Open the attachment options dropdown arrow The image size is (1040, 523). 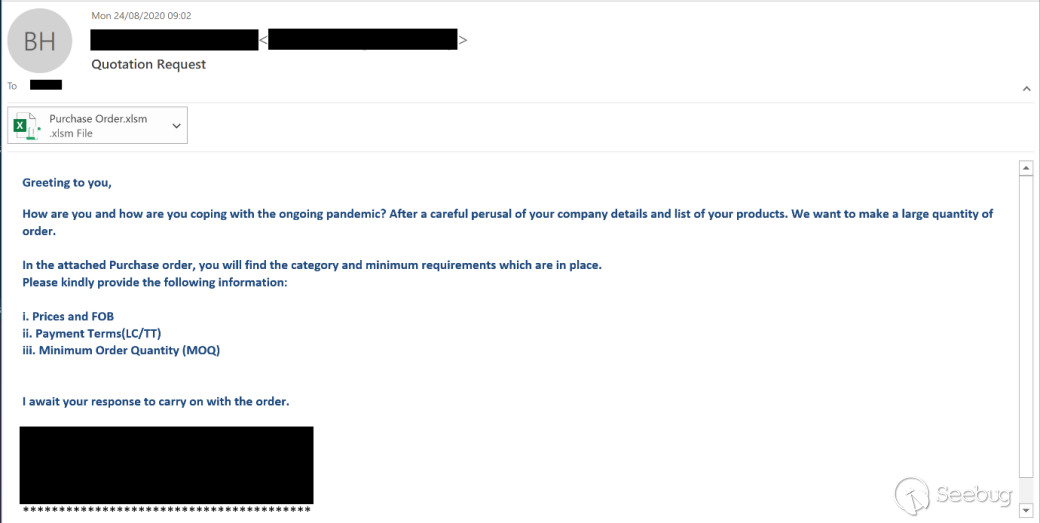pos(177,126)
